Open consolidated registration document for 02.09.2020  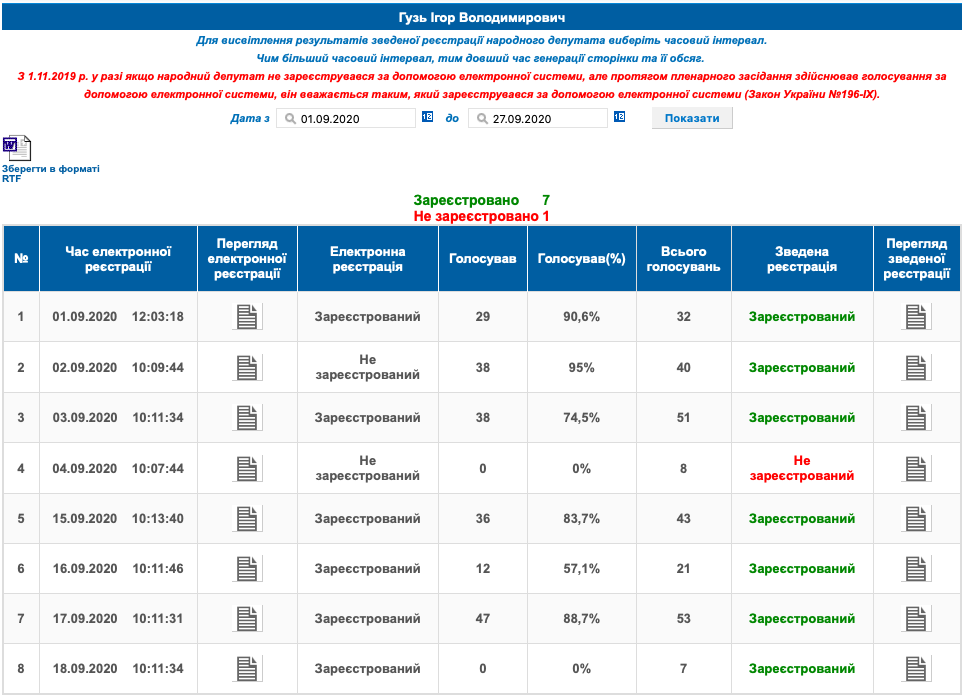[x=916, y=367]
